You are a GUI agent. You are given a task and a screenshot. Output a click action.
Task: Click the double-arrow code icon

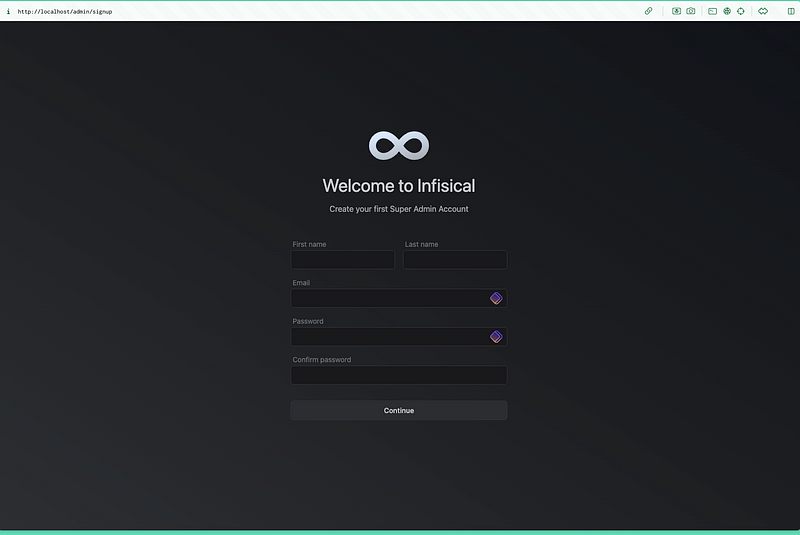[763, 11]
